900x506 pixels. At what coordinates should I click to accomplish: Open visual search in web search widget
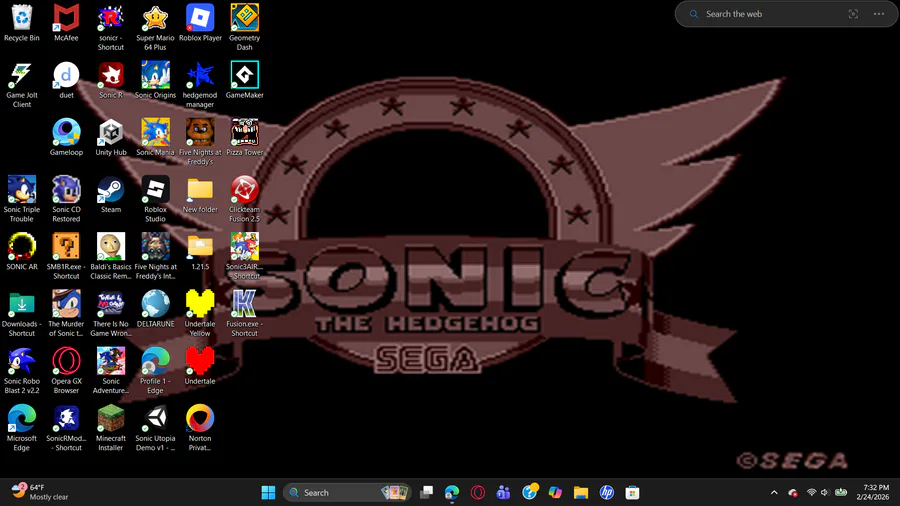(x=853, y=14)
